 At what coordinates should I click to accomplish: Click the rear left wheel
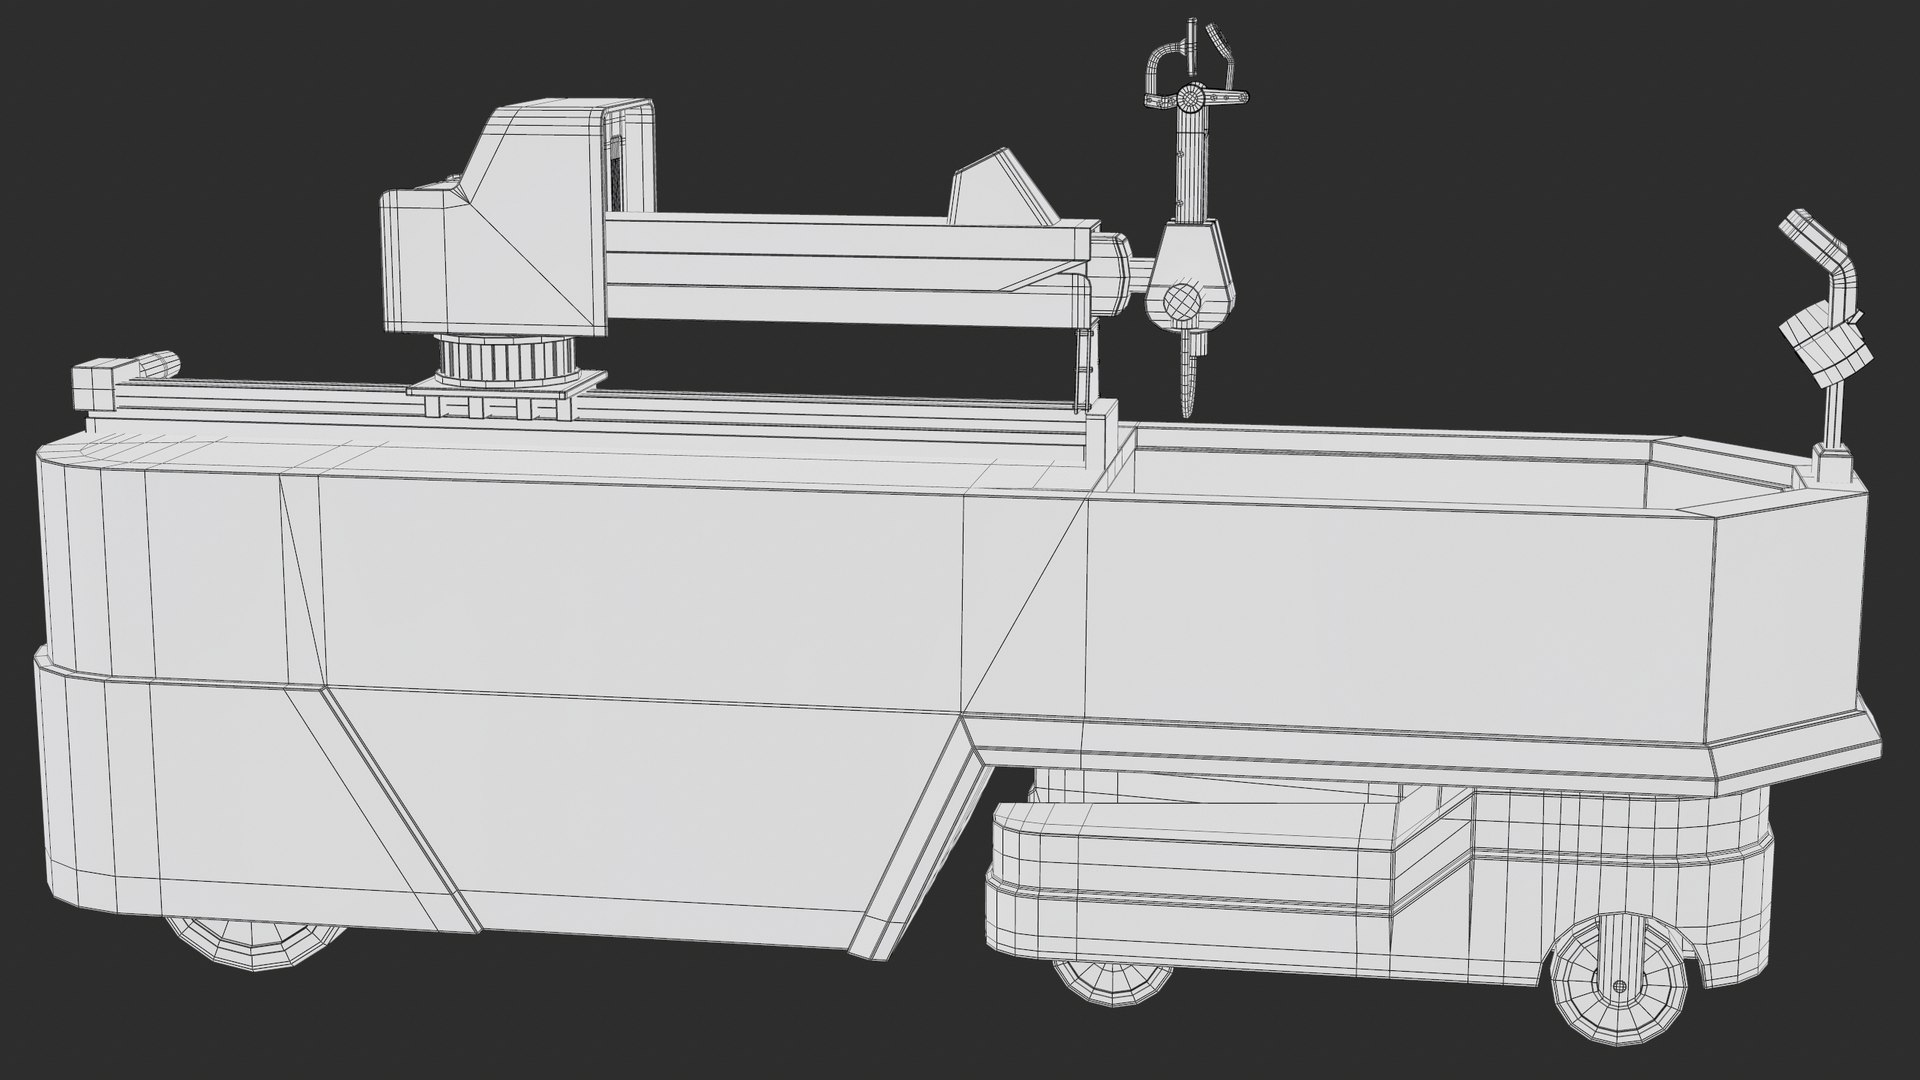251,938
